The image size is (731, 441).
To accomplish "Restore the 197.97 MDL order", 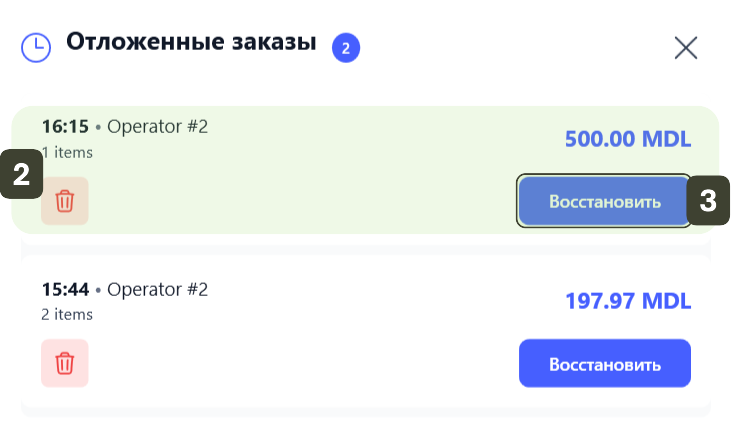I will pos(604,363).
